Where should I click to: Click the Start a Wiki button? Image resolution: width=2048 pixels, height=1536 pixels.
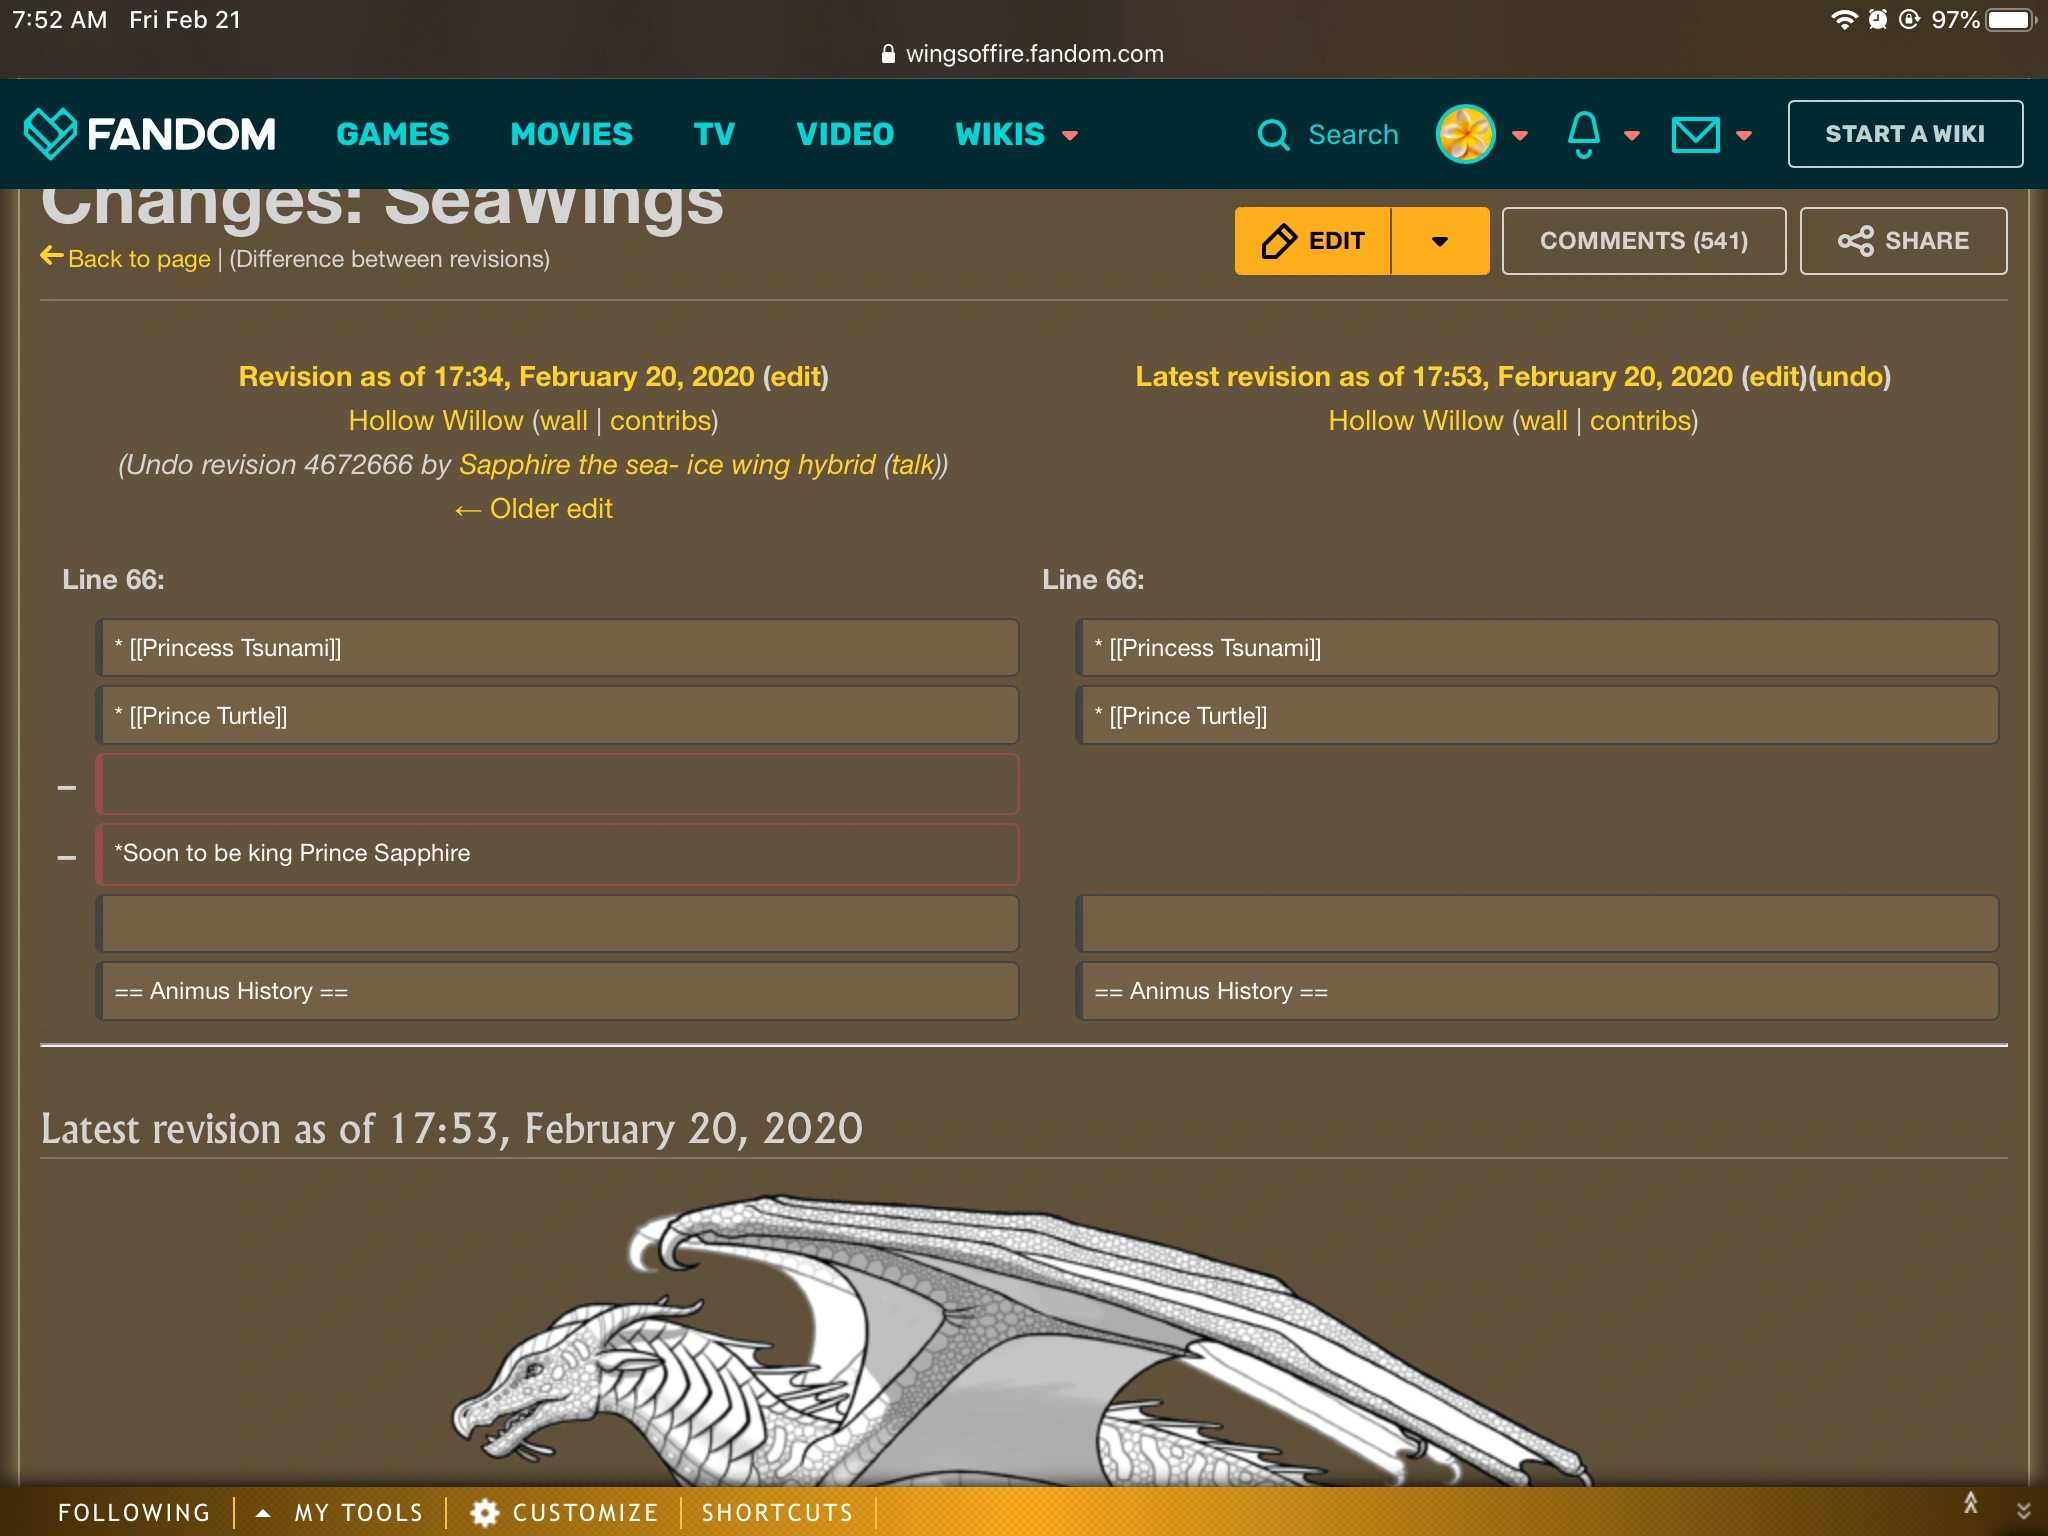[1904, 134]
